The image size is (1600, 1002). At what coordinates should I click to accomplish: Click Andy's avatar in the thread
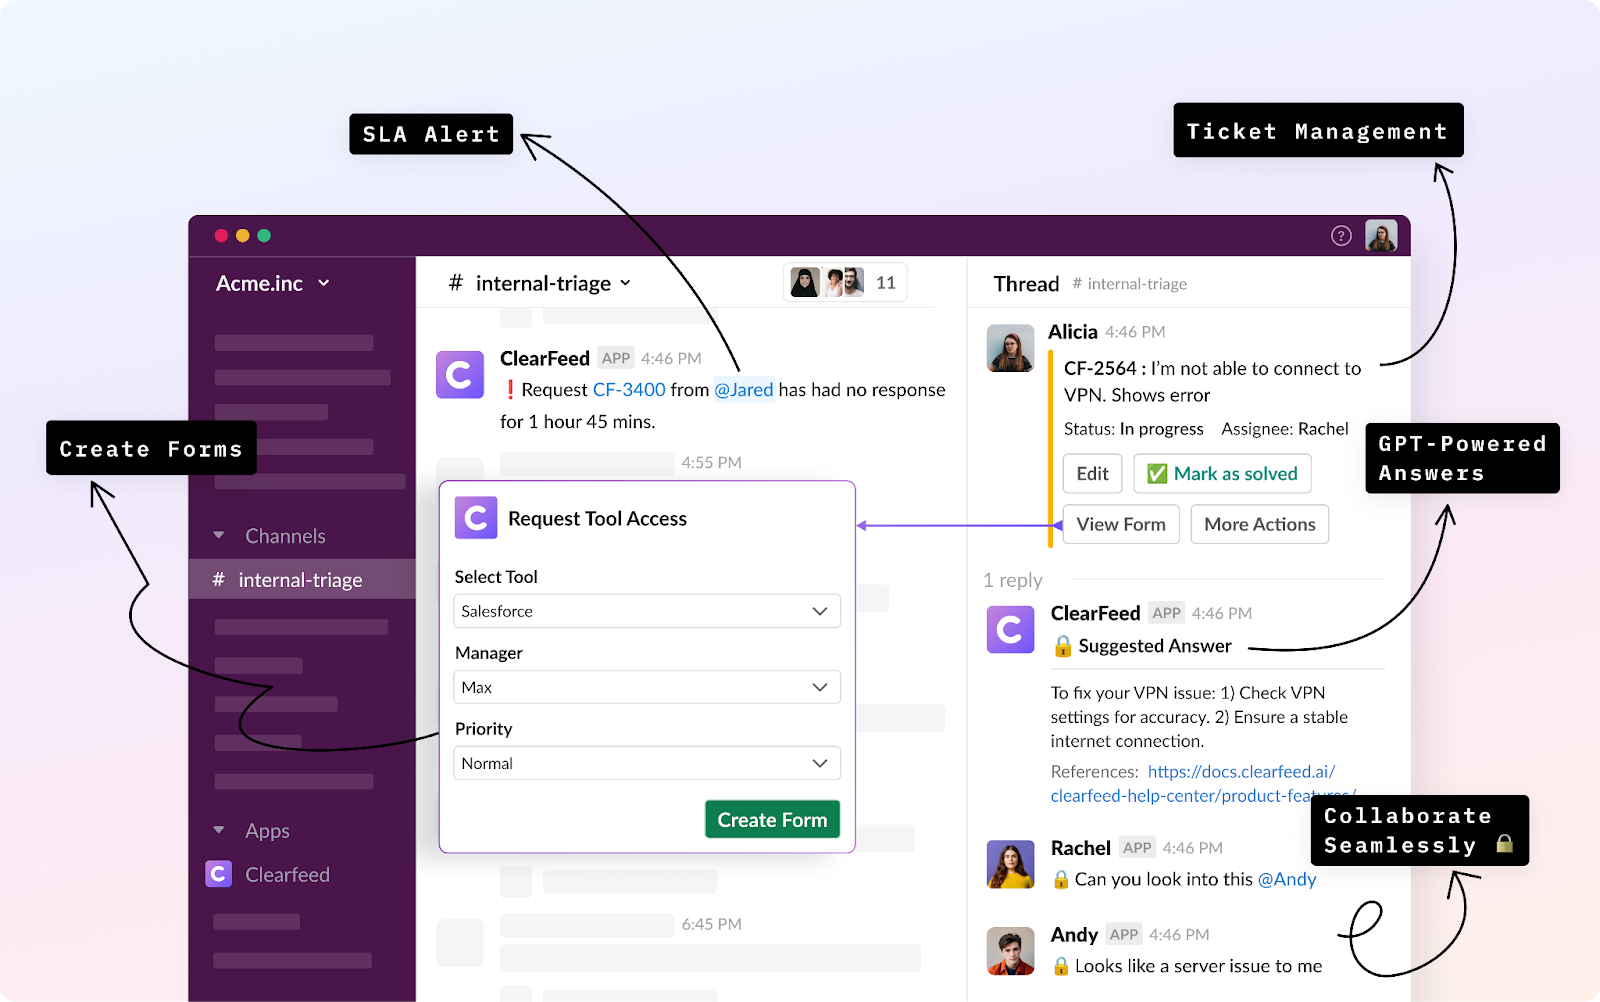[1010, 951]
